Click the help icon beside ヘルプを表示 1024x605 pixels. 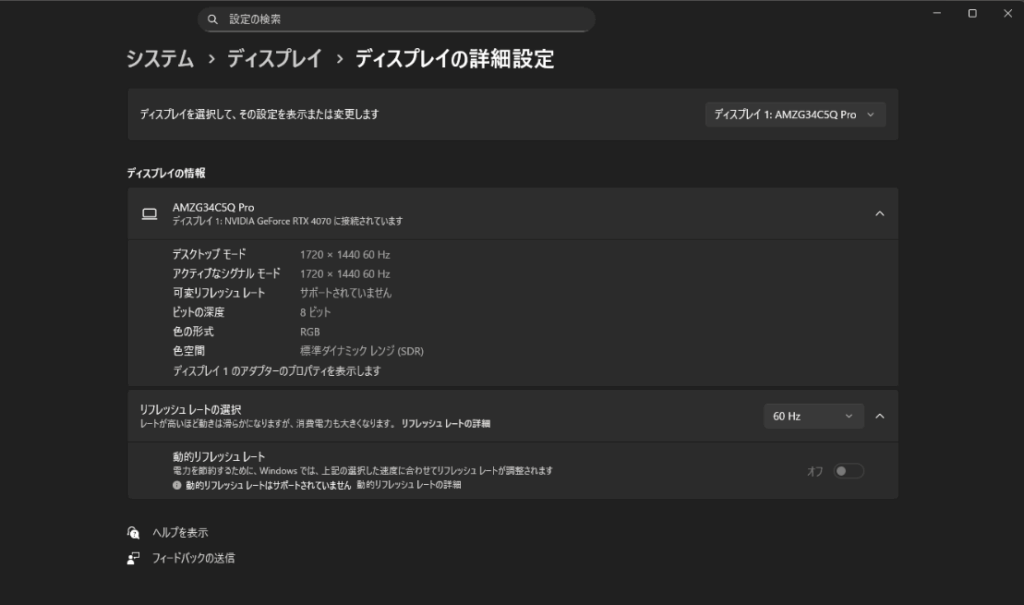point(134,533)
